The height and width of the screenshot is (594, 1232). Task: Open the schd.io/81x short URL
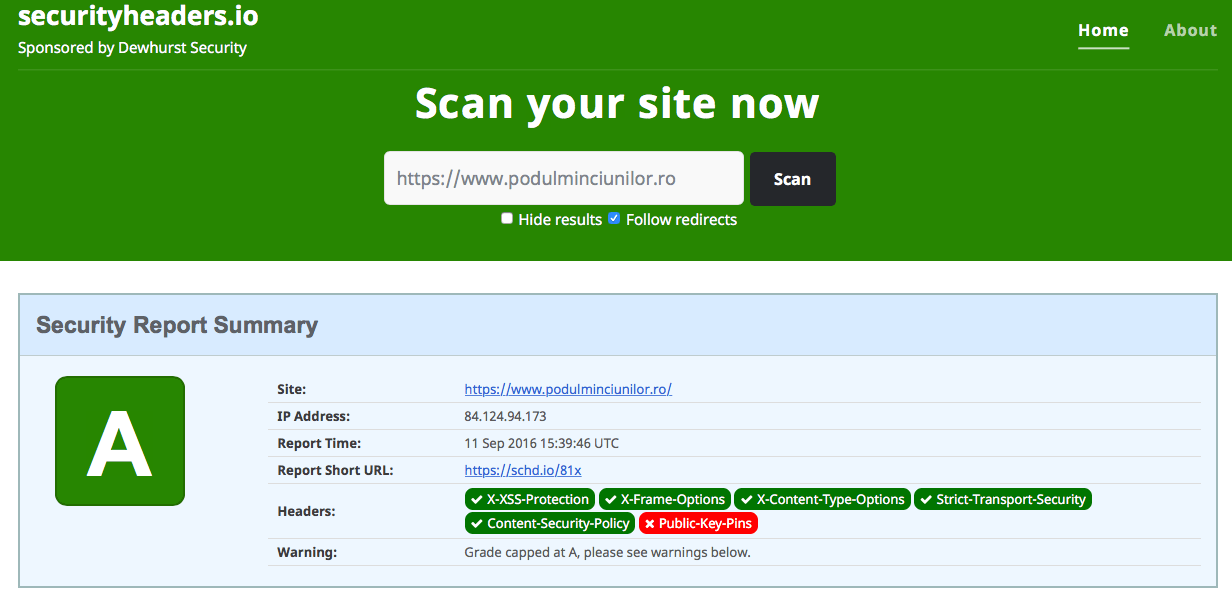point(523,470)
